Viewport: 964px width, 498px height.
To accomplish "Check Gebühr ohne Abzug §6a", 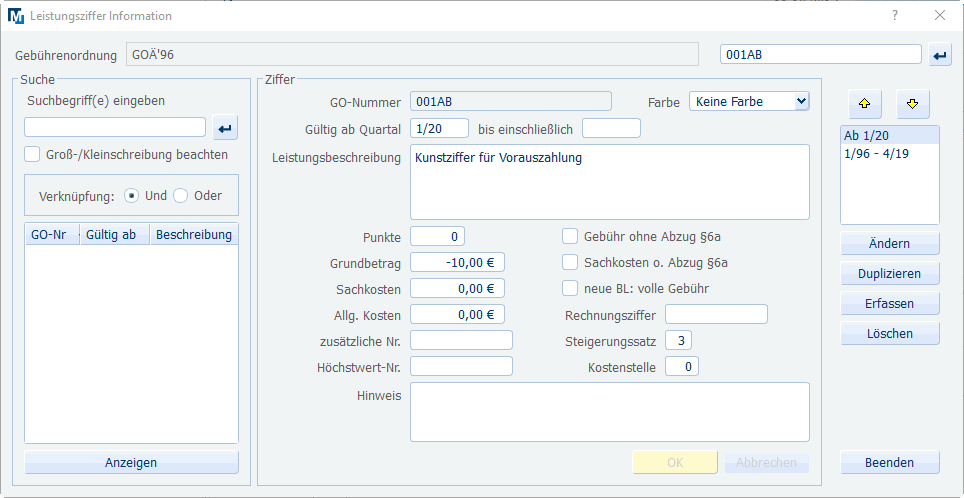I will pyautogui.click(x=571, y=235).
